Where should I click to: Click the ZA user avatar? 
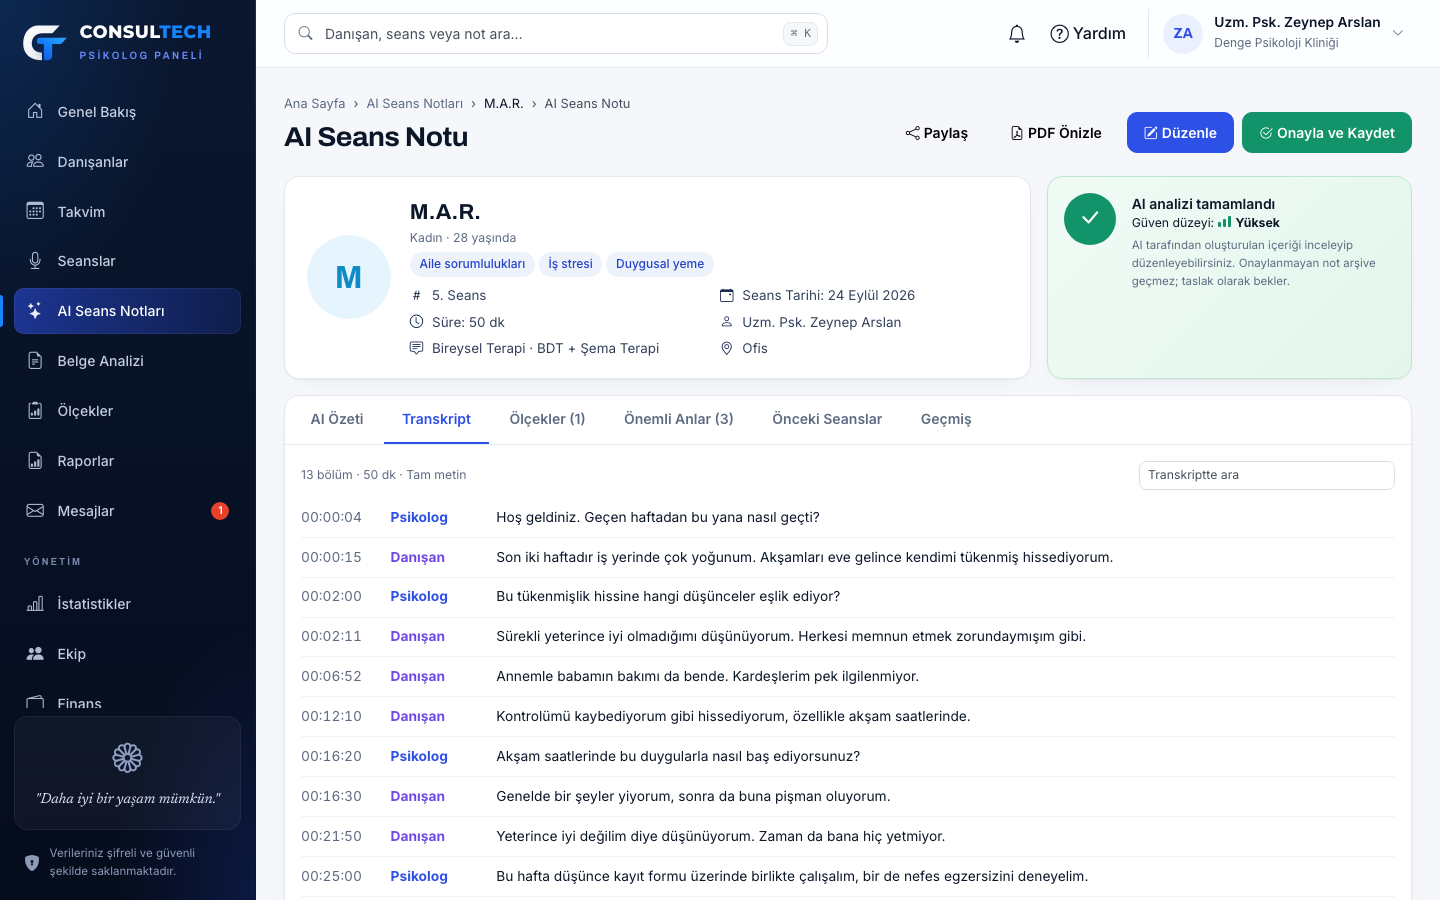click(1183, 34)
